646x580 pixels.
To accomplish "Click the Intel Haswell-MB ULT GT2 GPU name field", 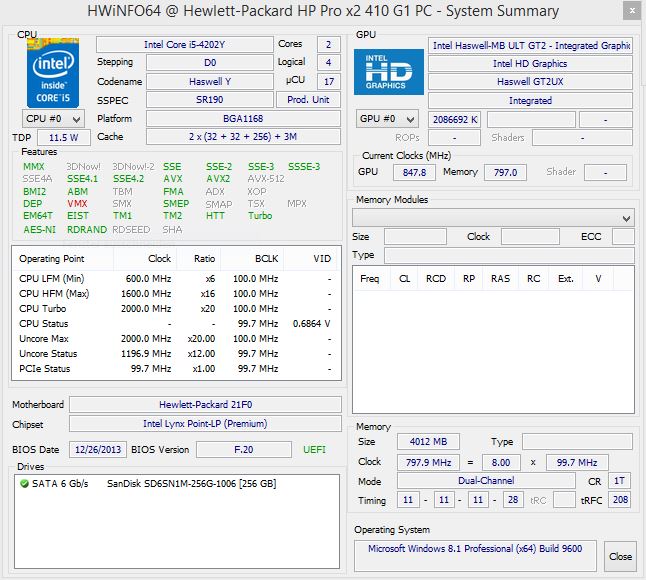I will [x=530, y=45].
